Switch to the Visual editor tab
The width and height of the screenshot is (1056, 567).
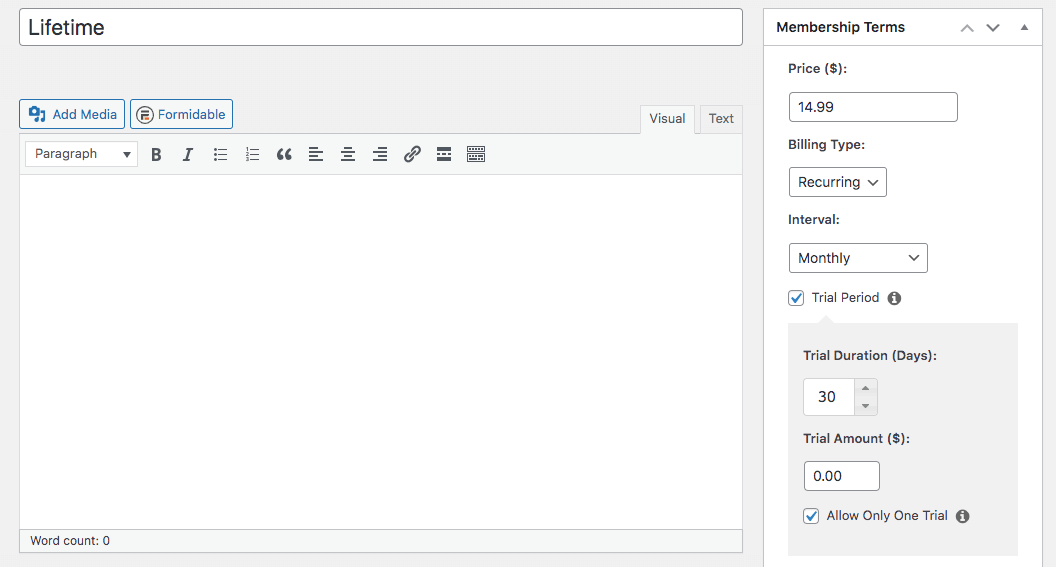[667, 119]
